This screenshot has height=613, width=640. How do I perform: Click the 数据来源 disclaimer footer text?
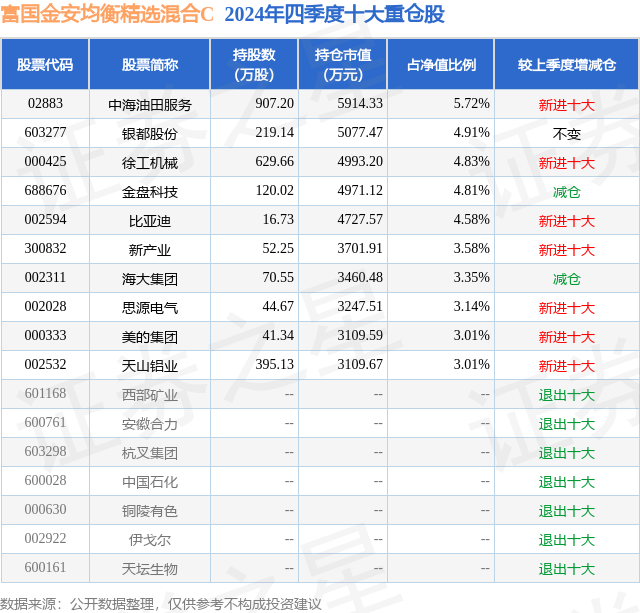pyautogui.click(x=161, y=604)
